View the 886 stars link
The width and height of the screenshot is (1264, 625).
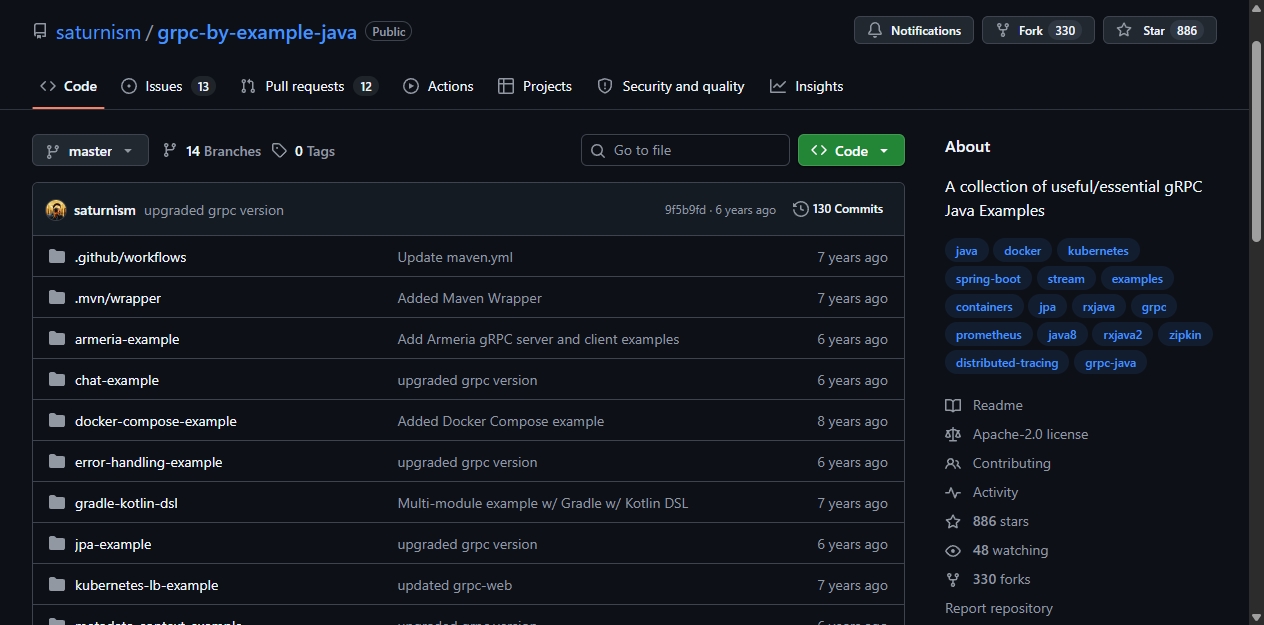click(x=987, y=521)
